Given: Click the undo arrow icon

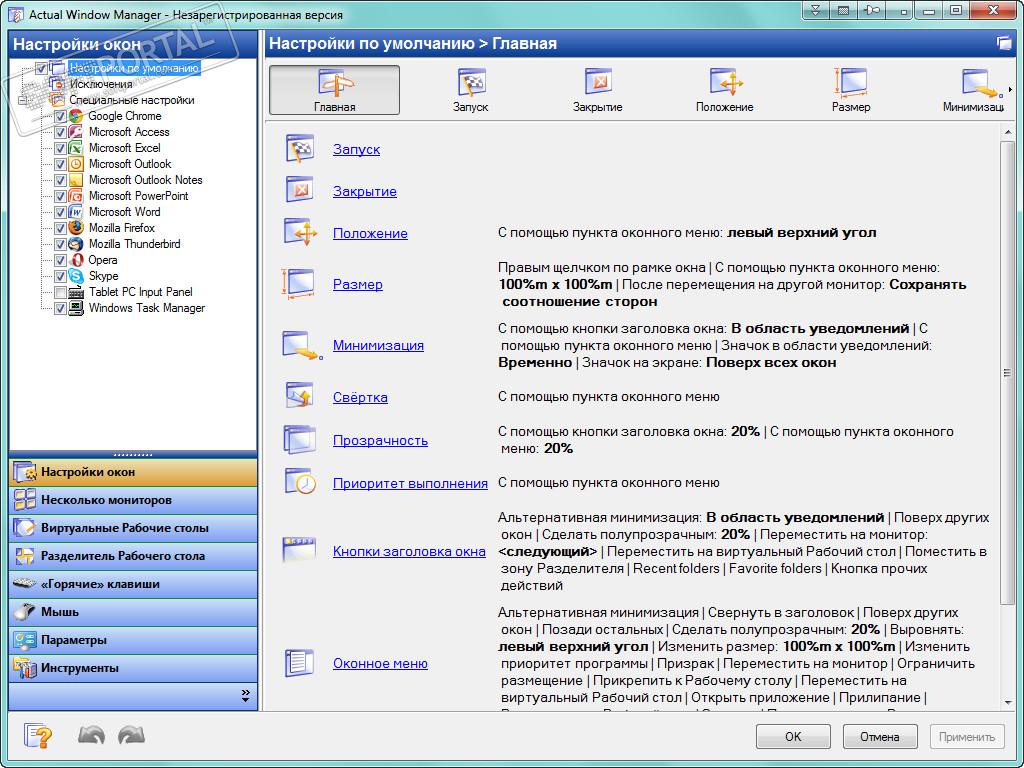Looking at the screenshot, I should pyautogui.click(x=91, y=736).
